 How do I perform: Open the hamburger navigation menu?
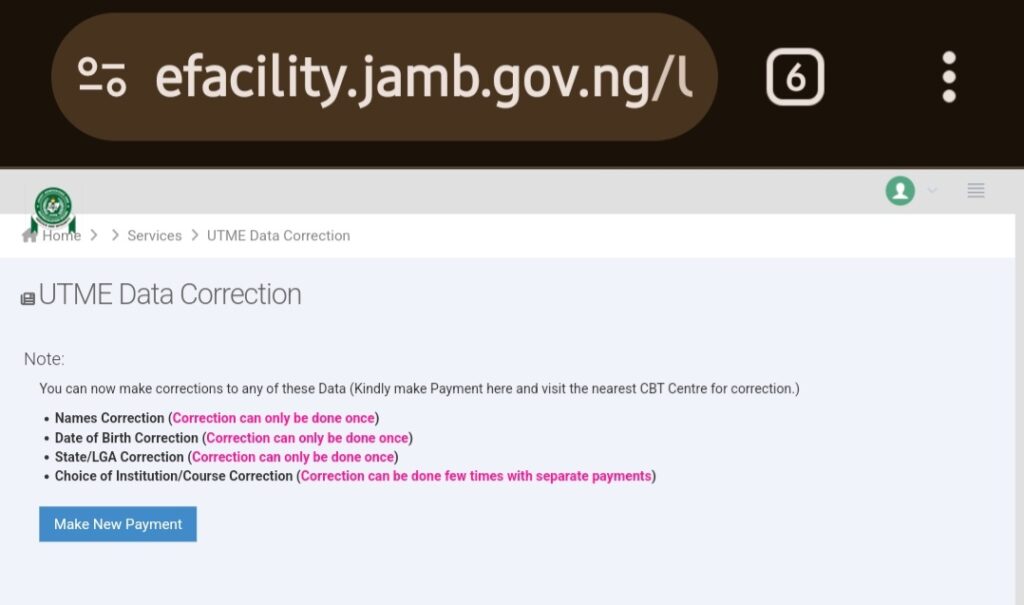click(x=976, y=190)
